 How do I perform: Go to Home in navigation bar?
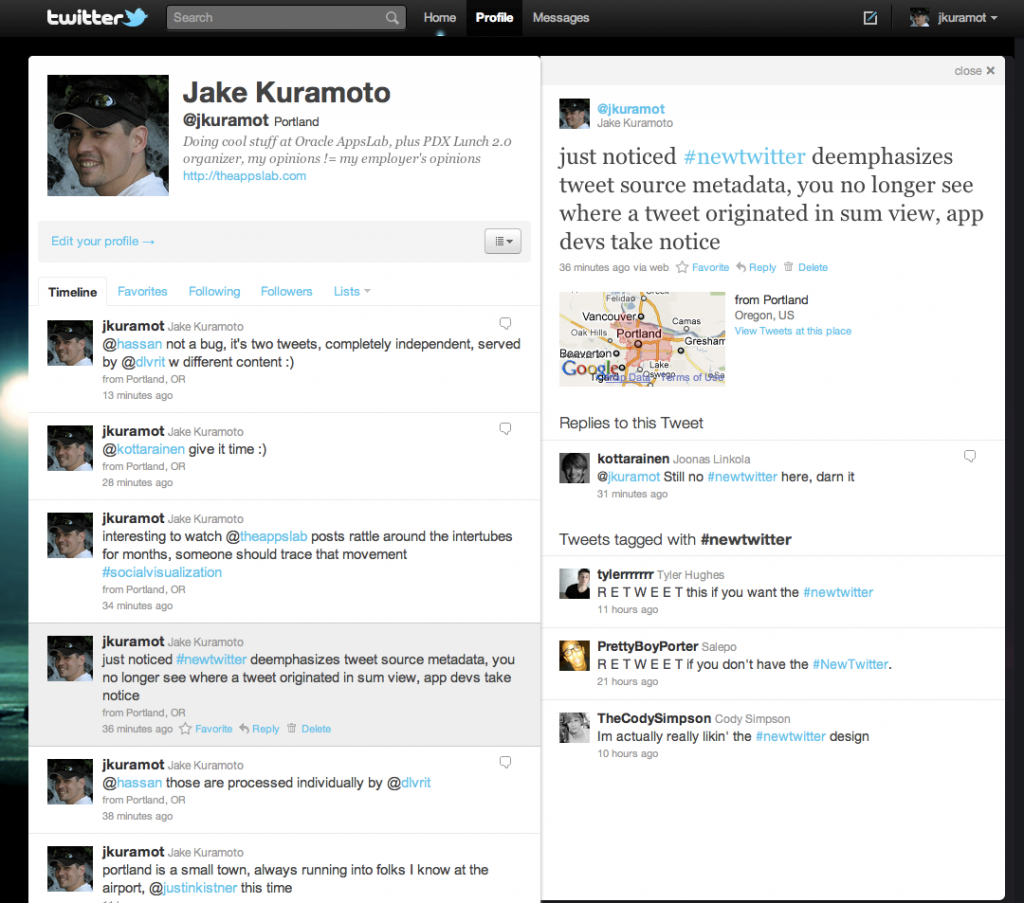440,18
